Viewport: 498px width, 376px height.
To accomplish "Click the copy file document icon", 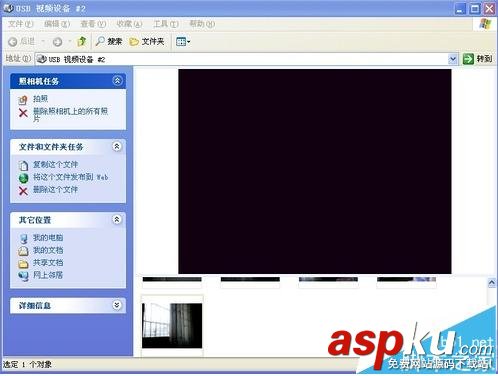I will (x=23, y=165).
